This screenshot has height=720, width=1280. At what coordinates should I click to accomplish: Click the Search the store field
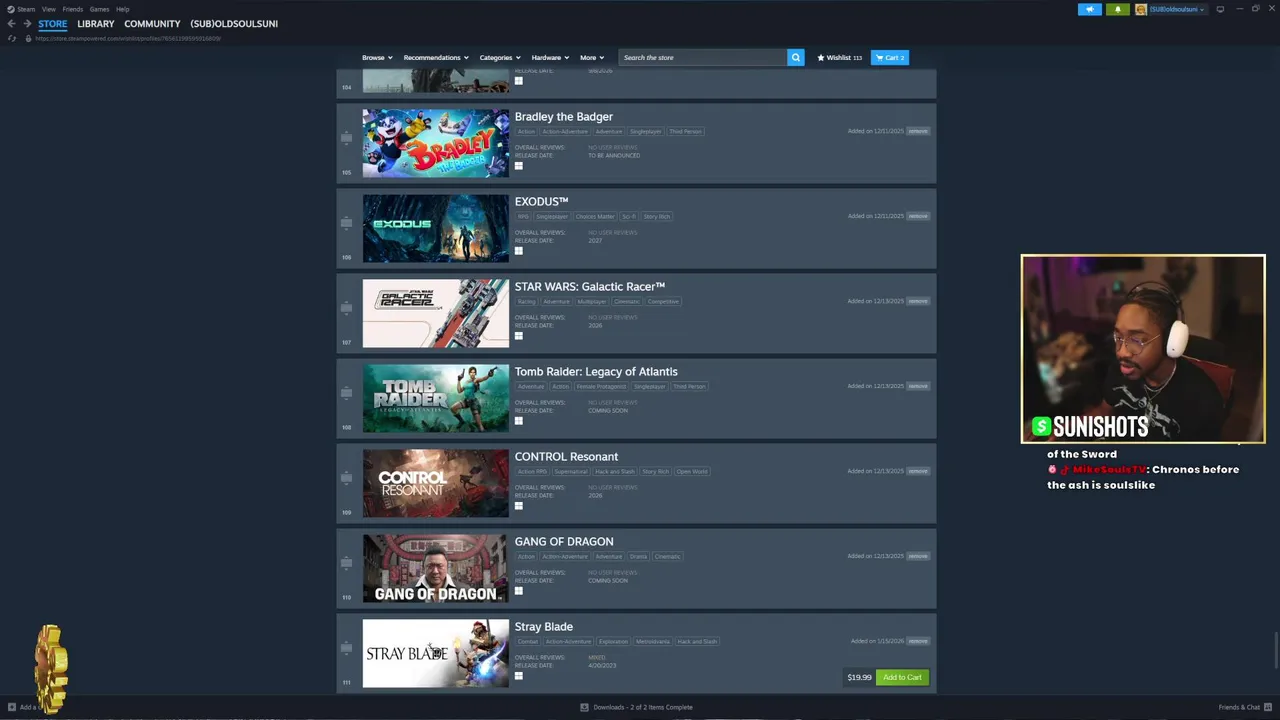point(702,57)
